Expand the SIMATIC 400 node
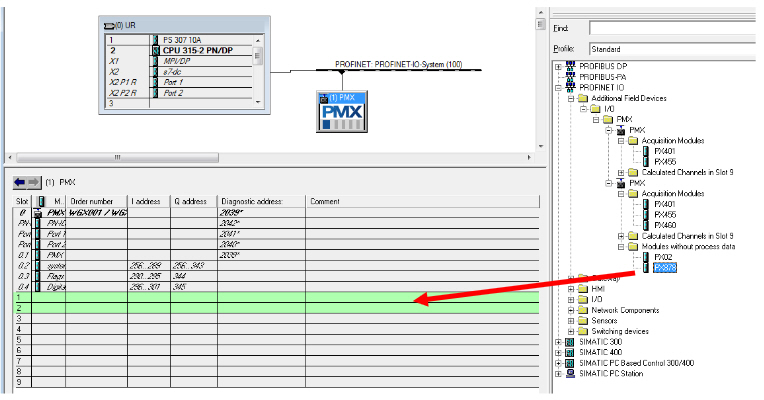Viewport: 764px width, 400px height. click(x=558, y=353)
